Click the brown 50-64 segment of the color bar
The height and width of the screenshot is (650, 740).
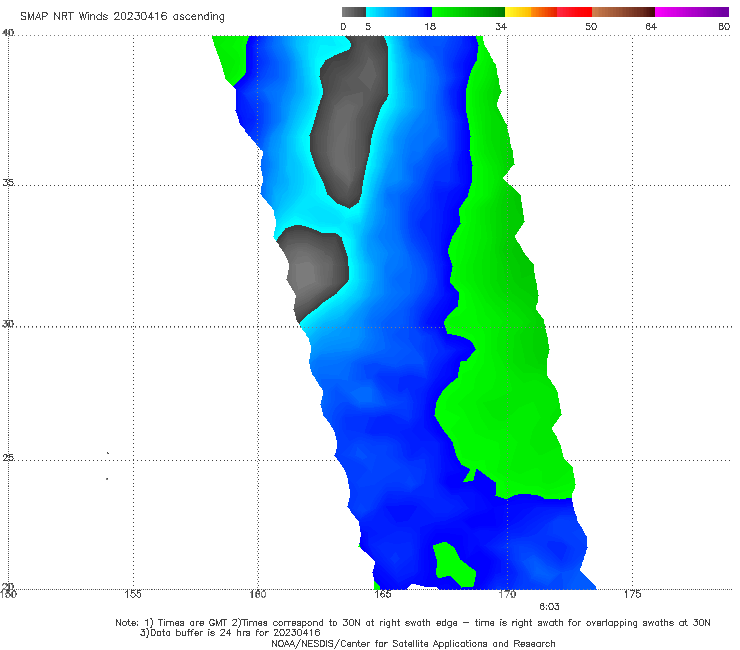tap(623, 12)
